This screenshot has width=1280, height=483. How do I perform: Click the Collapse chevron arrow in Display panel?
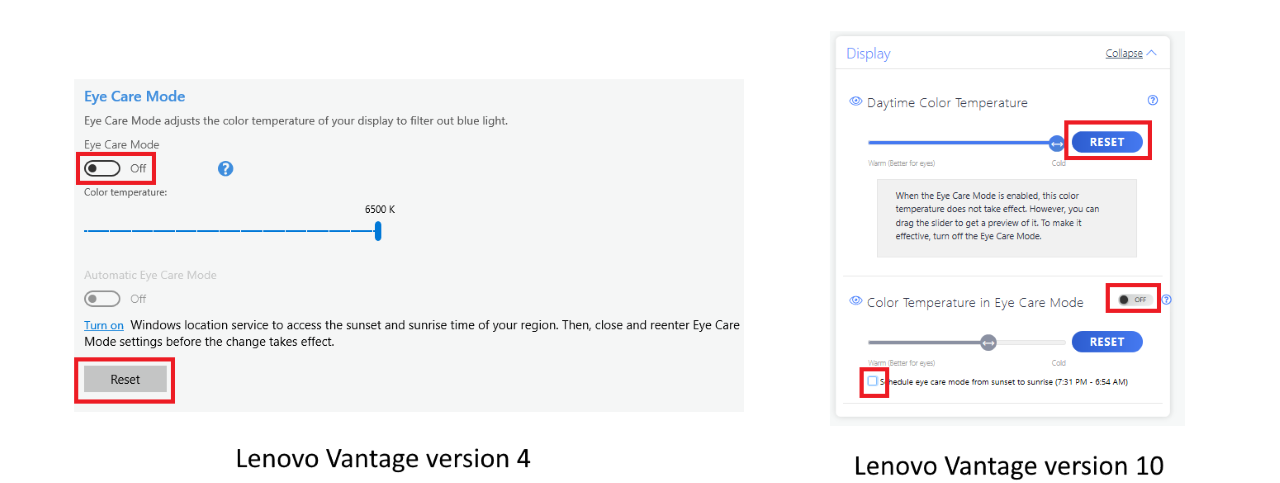(x=1151, y=53)
